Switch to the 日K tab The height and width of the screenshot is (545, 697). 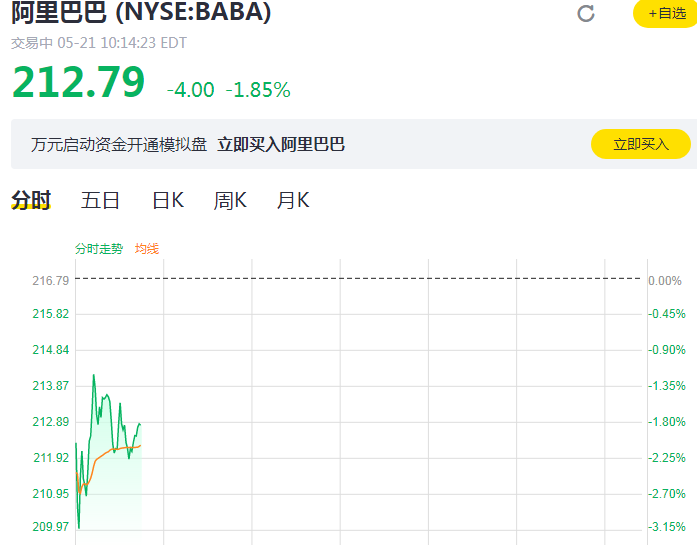168,200
